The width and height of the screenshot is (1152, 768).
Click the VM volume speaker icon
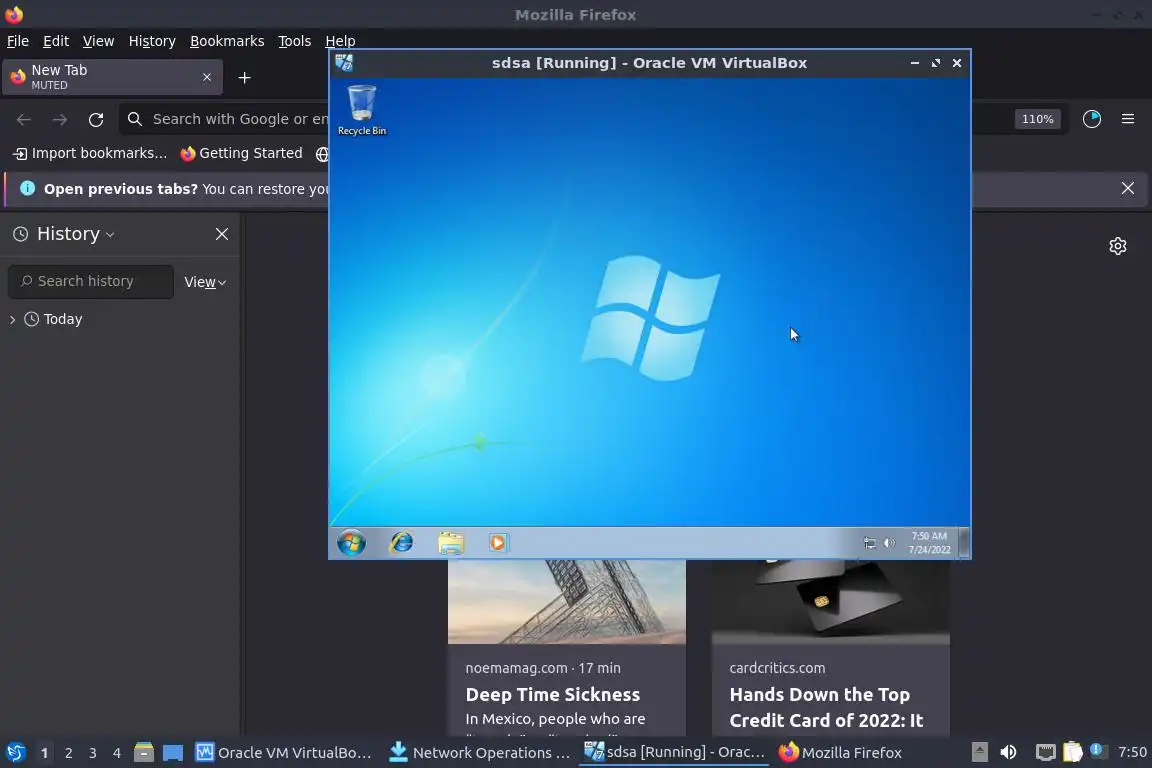tap(889, 543)
